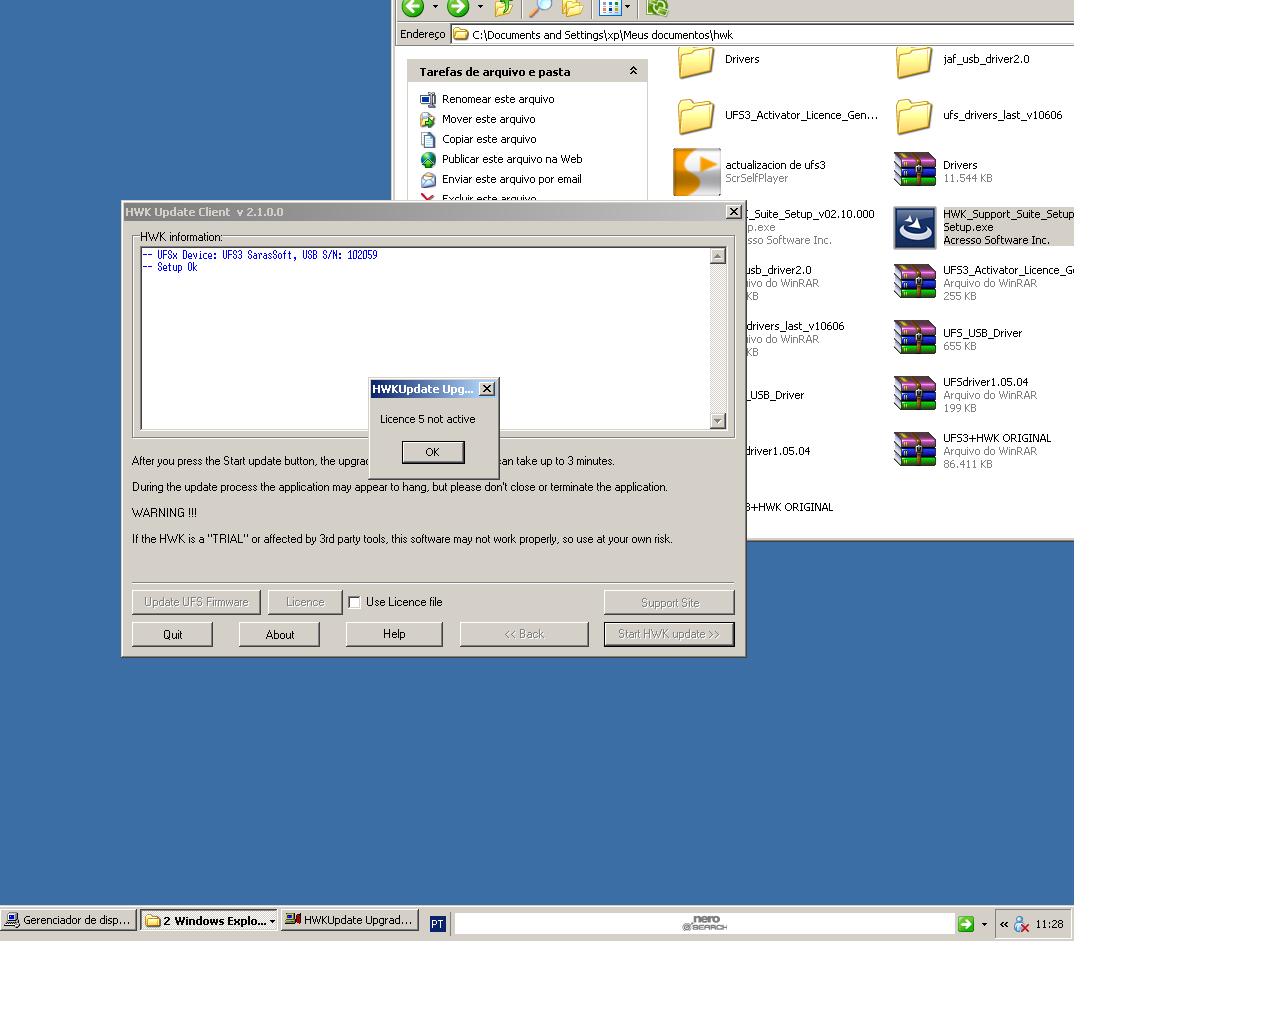Click the Start HWK update button
Image resolution: width=1280 pixels, height=1024 pixels.
pos(669,634)
